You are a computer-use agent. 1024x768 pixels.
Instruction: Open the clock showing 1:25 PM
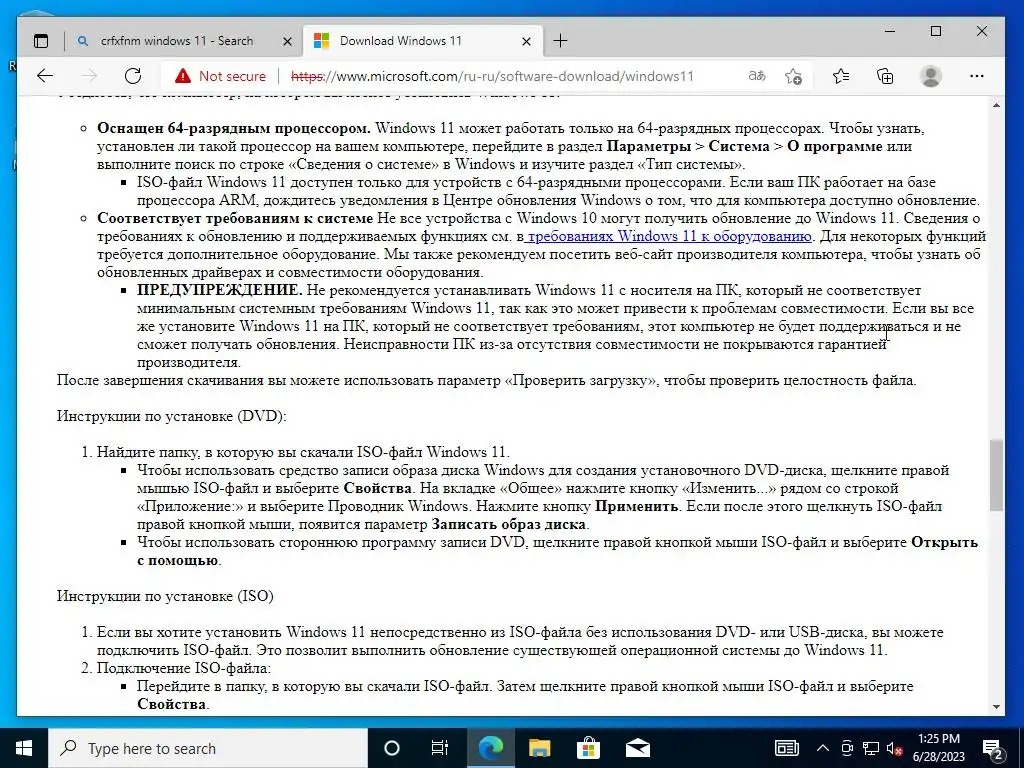(938, 748)
